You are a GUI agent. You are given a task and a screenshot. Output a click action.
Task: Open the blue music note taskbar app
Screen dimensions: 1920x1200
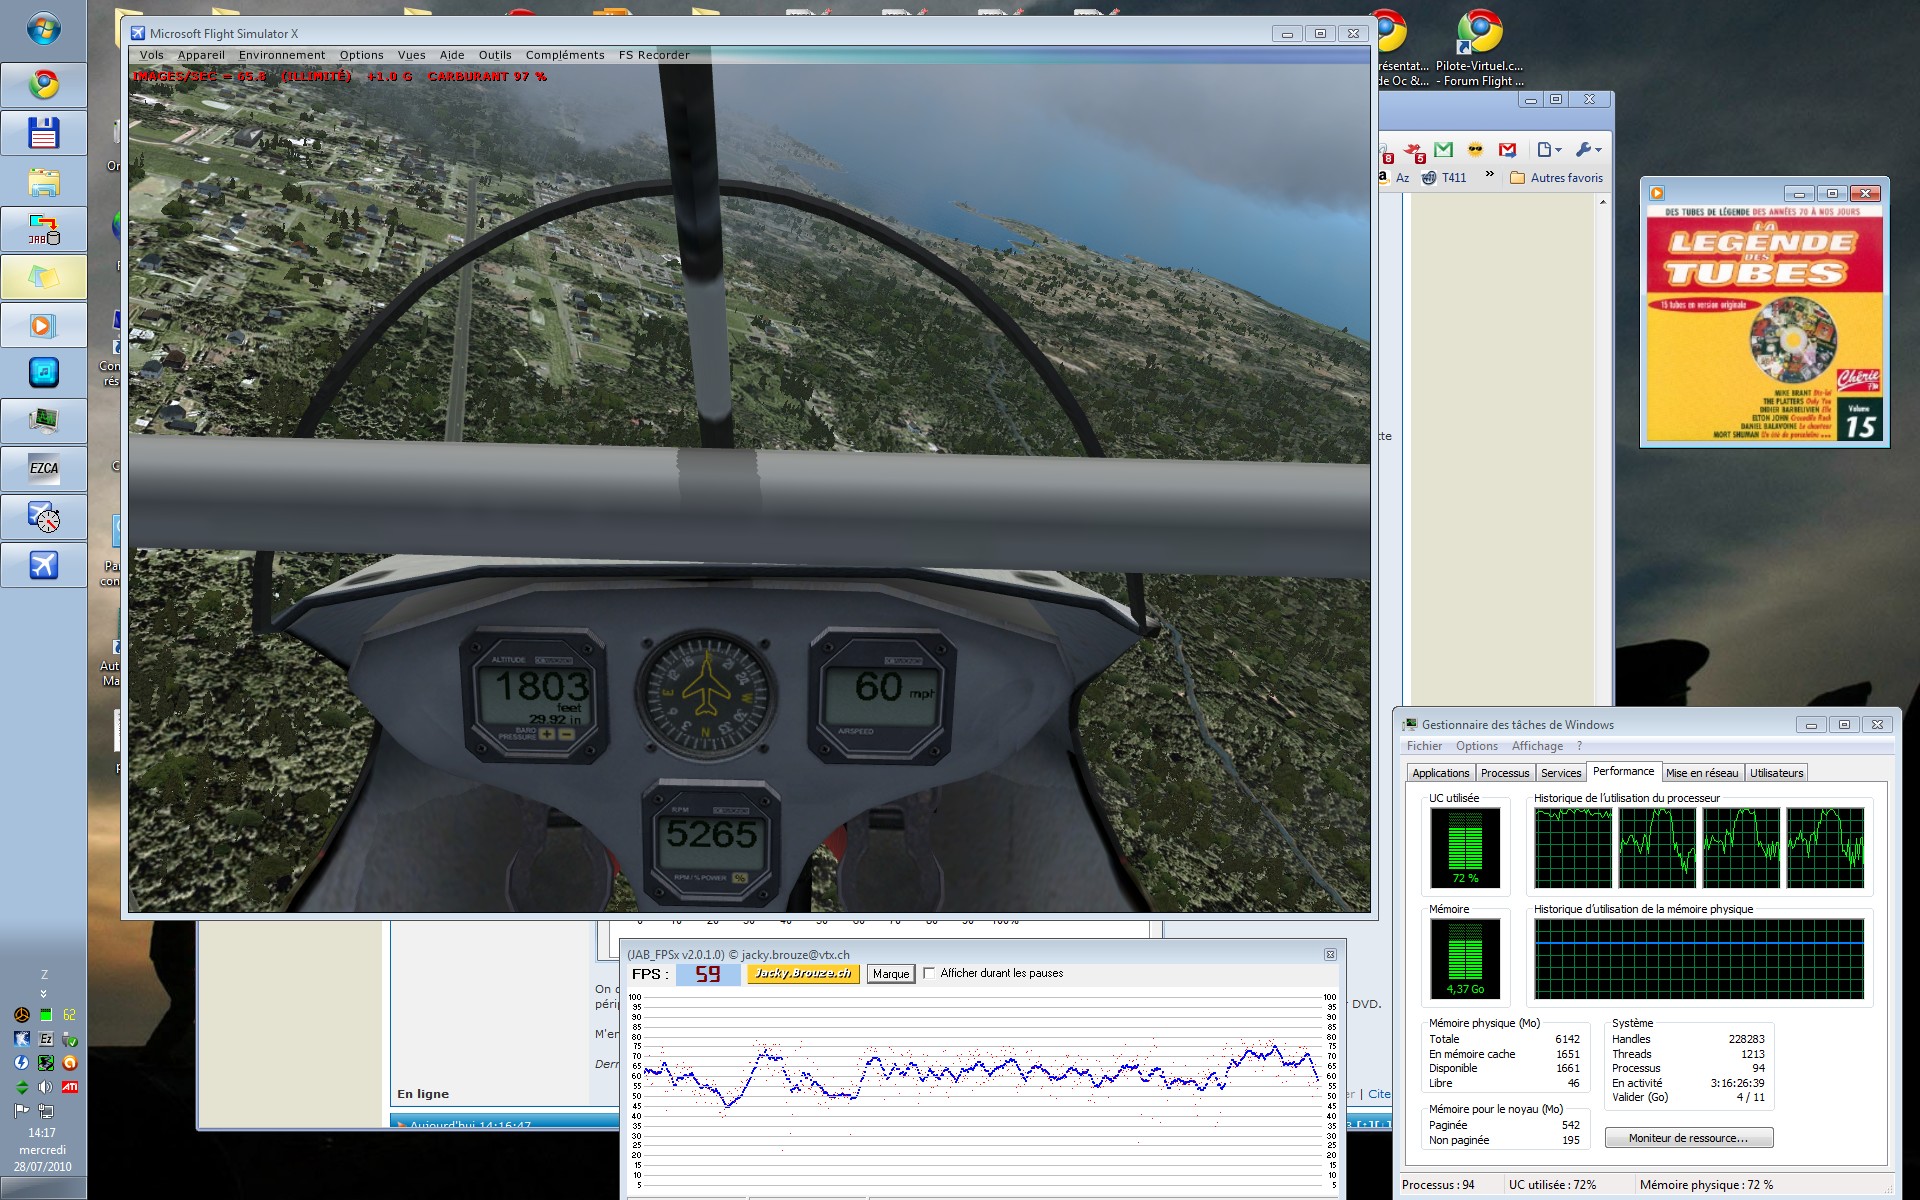(x=43, y=373)
